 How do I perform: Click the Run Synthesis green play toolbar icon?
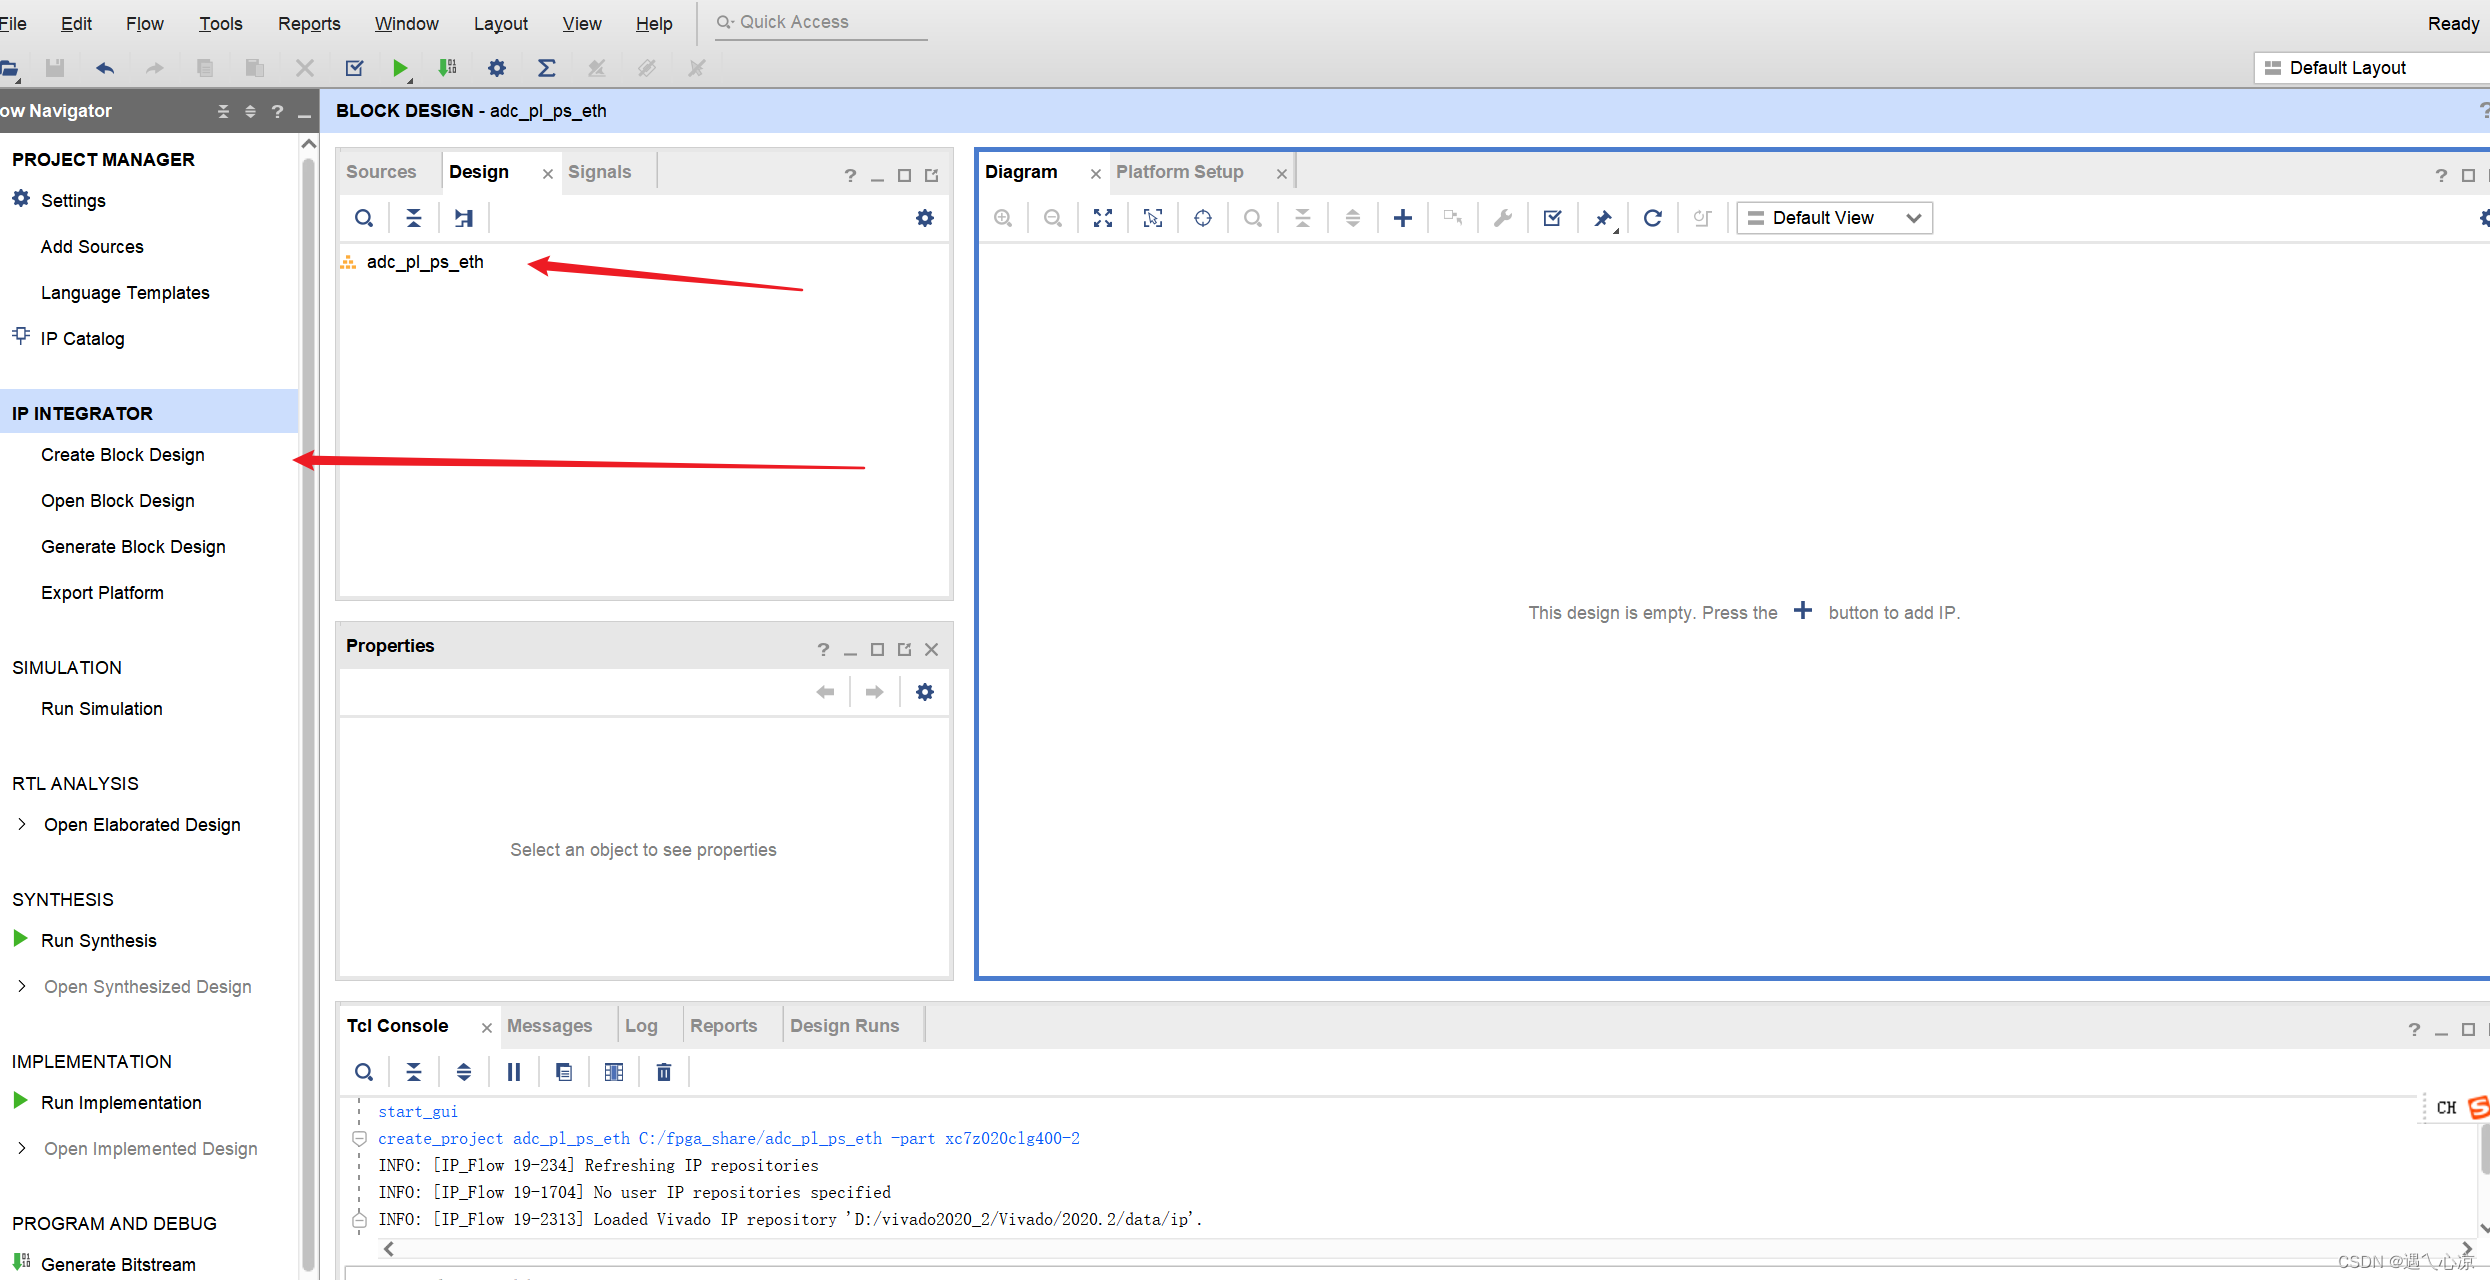tap(400, 68)
